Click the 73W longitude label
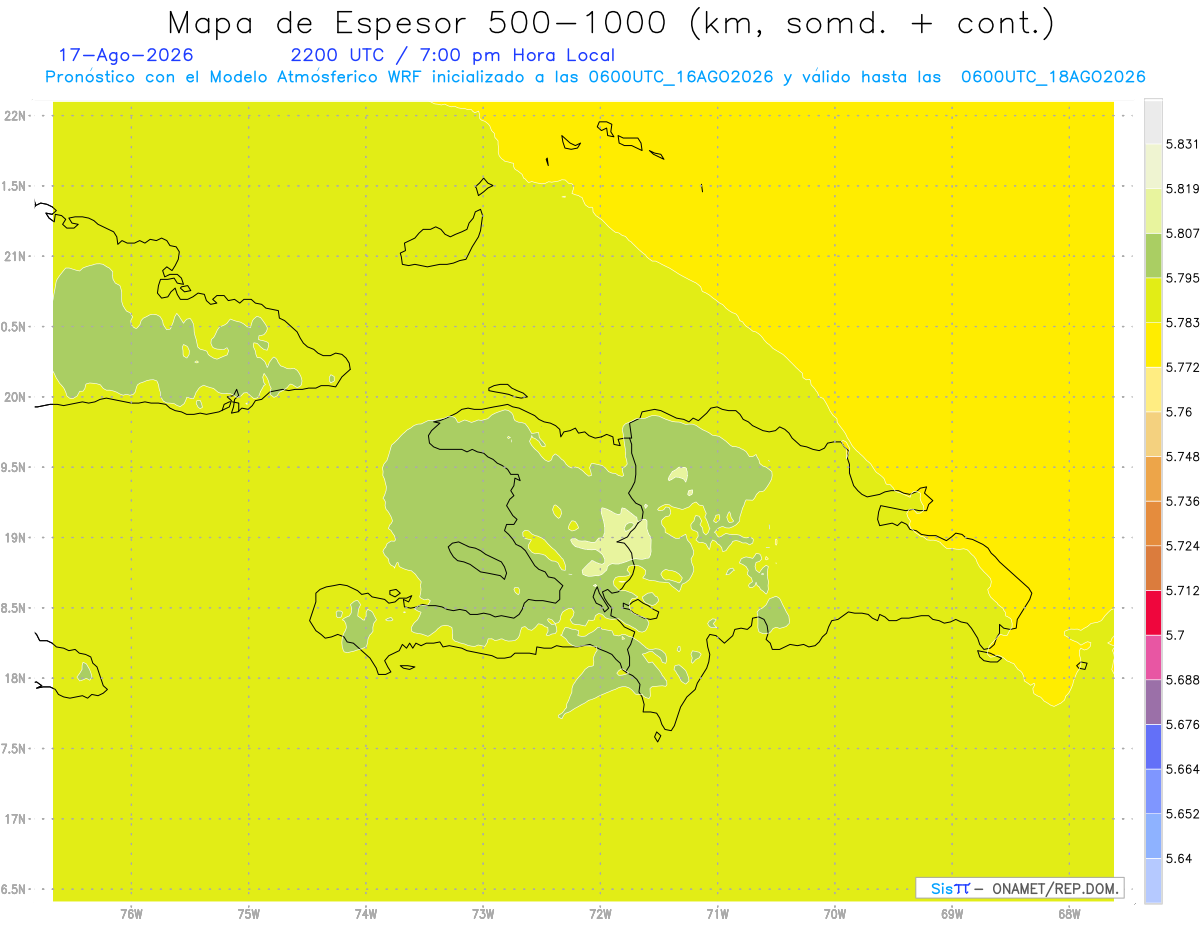This screenshot has width=1200, height=927. (x=483, y=914)
